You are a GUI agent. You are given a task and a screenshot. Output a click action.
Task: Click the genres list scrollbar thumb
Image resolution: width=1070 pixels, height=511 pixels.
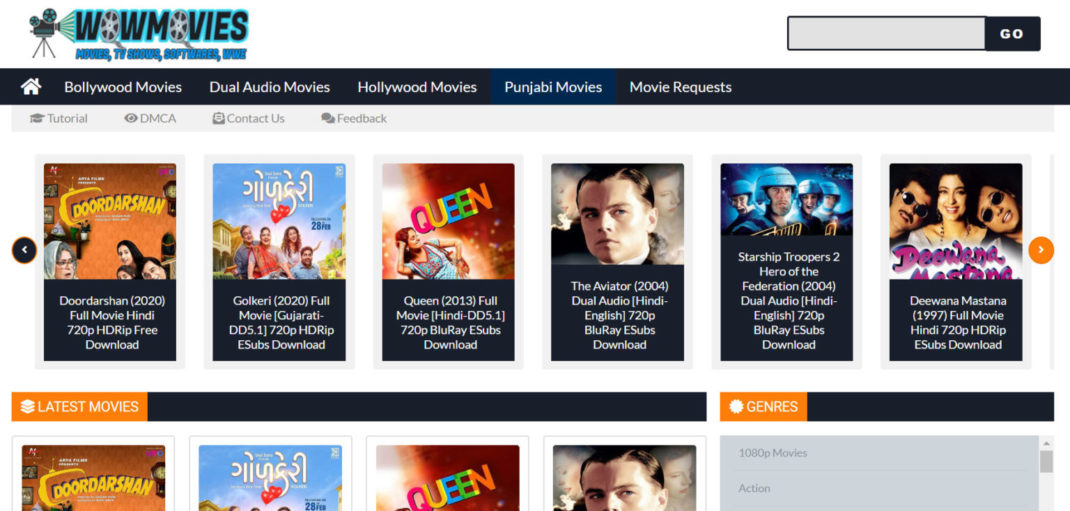point(1046,461)
